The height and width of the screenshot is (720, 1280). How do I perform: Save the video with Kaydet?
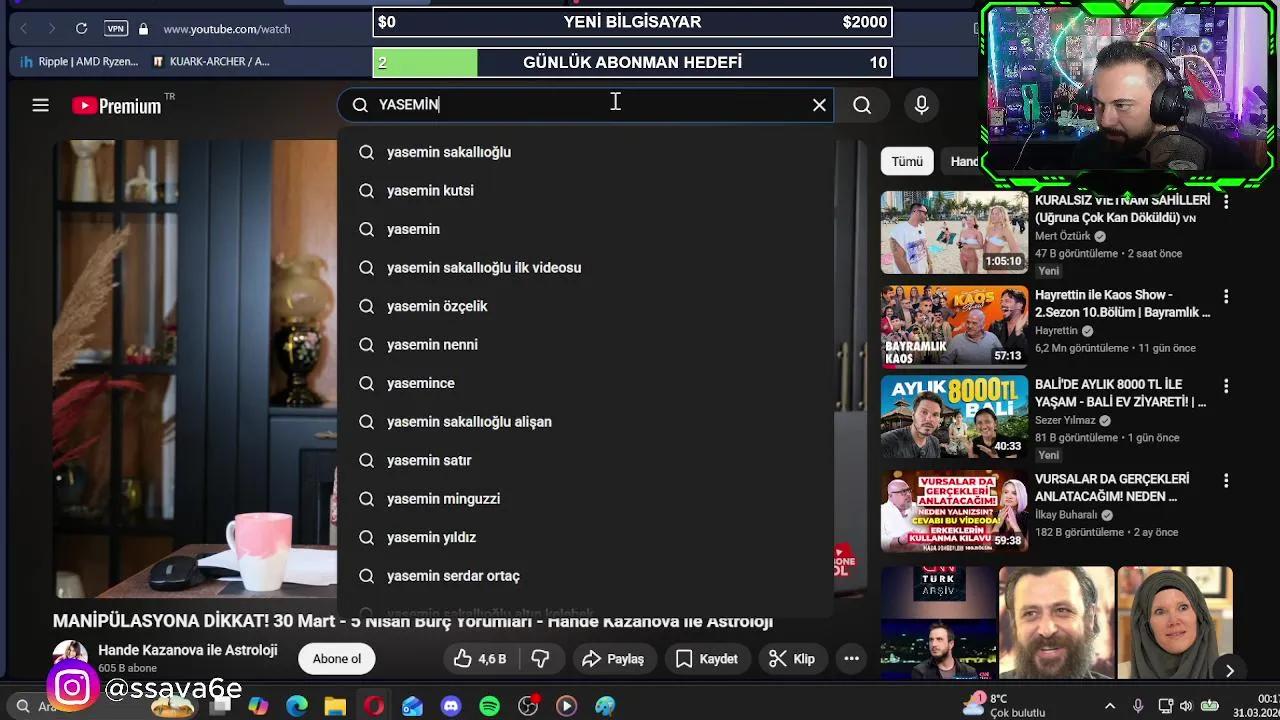coord(707,659)
